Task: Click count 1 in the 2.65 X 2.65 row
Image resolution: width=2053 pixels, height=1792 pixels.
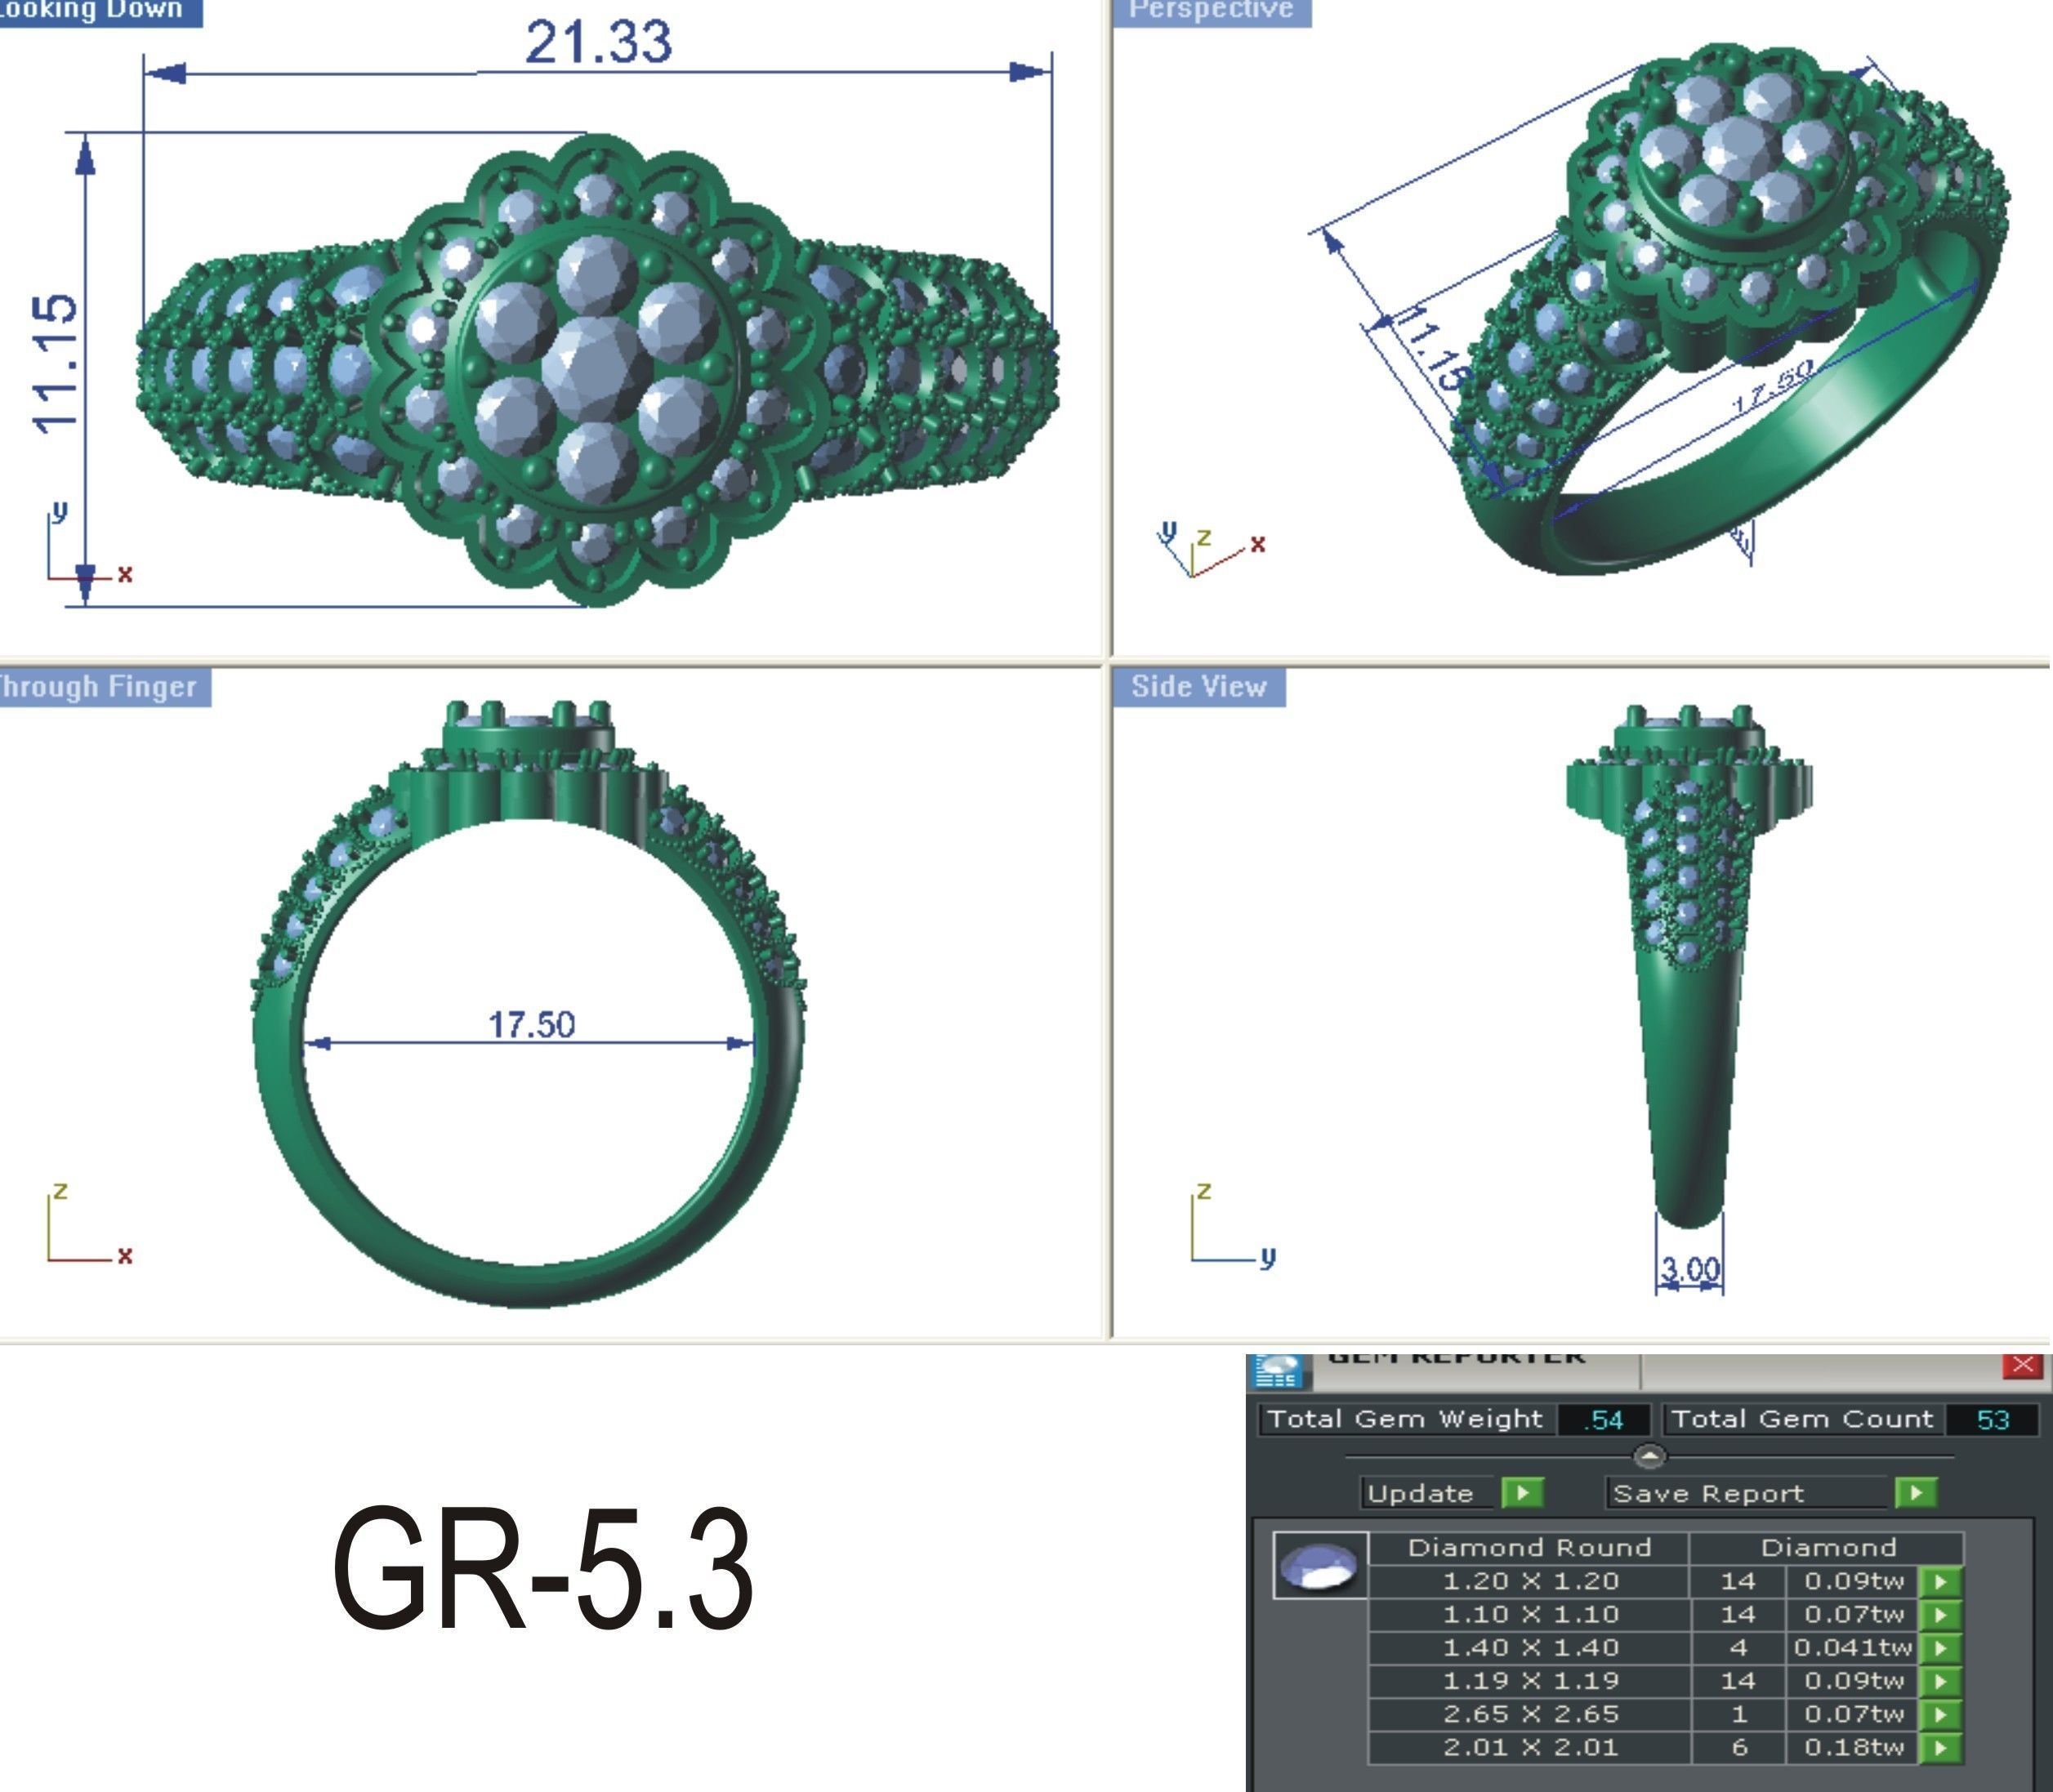Action: click(x=1738, y=1714)
